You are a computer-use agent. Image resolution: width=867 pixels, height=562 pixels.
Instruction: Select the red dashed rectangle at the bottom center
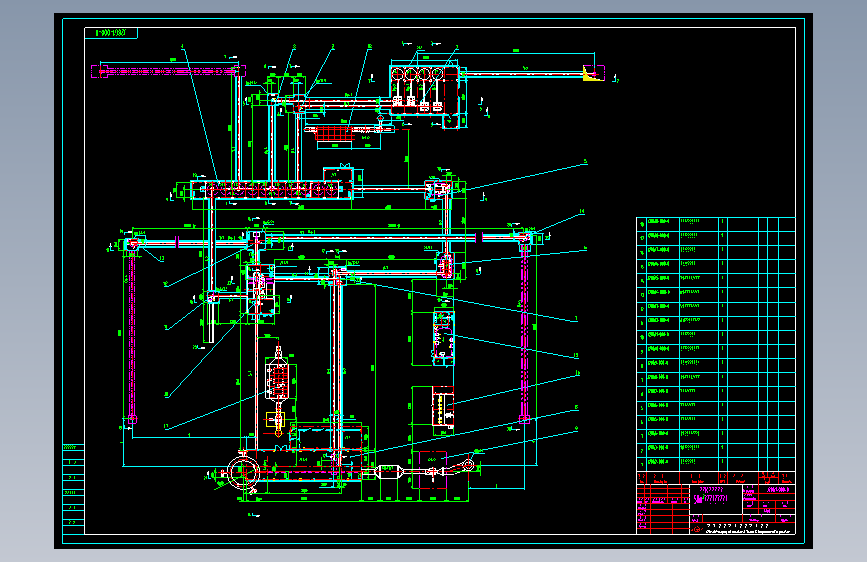pos(326,436)
